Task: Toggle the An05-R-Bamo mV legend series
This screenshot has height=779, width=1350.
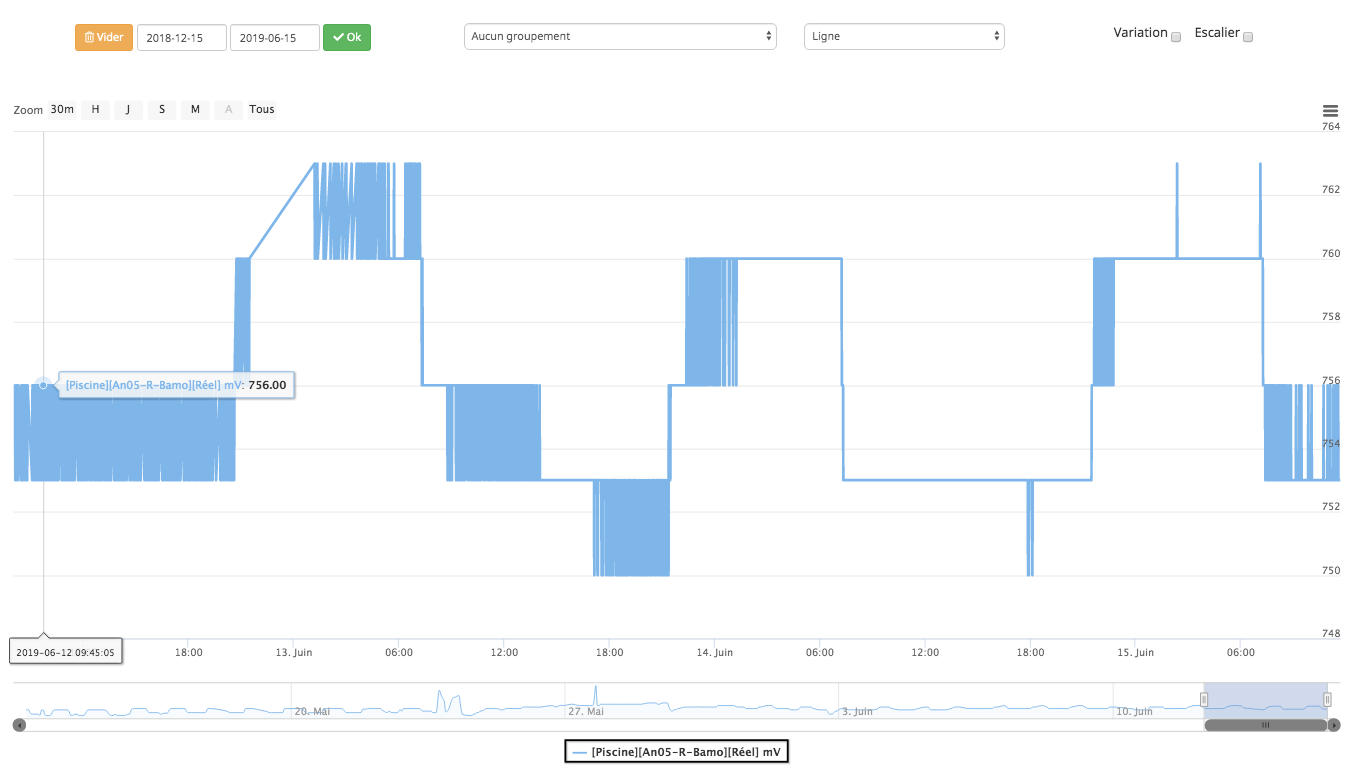Action: (x=677, y=751)
